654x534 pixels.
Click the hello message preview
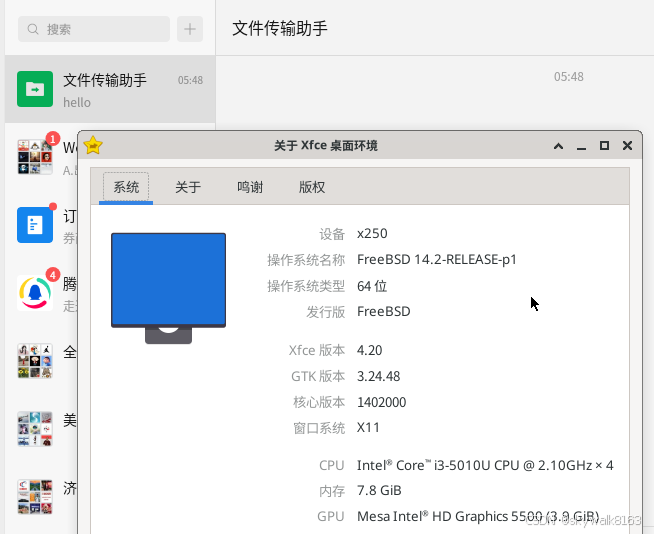pyautogui.click(x=77, y=103)
